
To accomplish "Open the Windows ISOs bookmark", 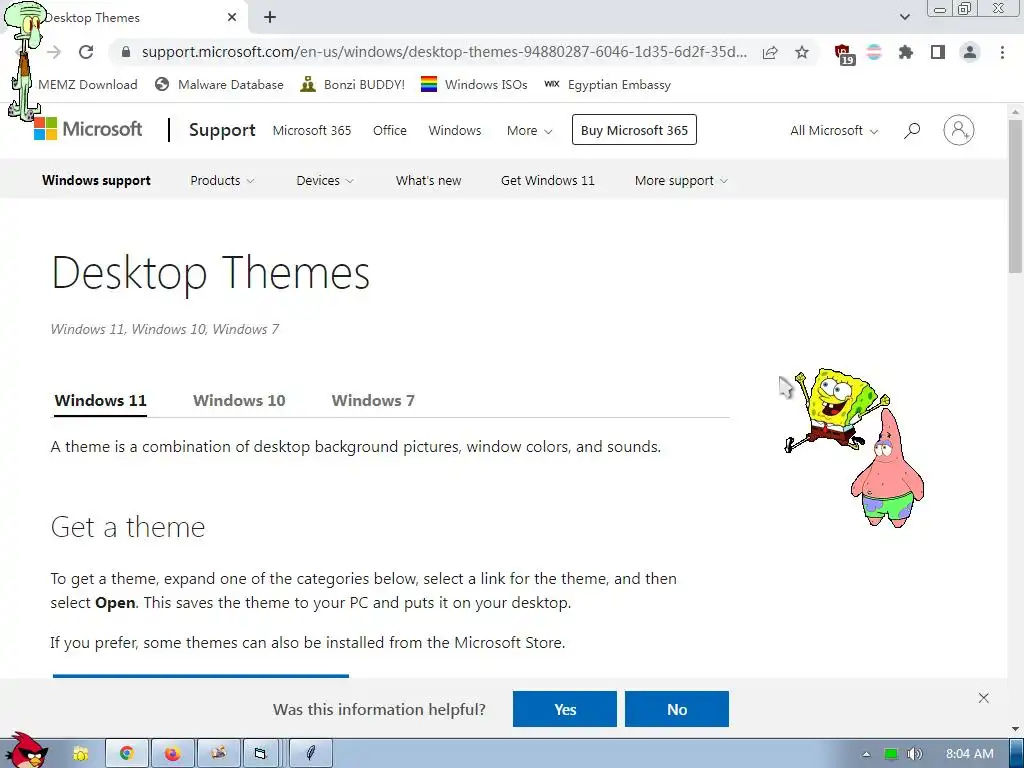I will (x=474, y=84).
